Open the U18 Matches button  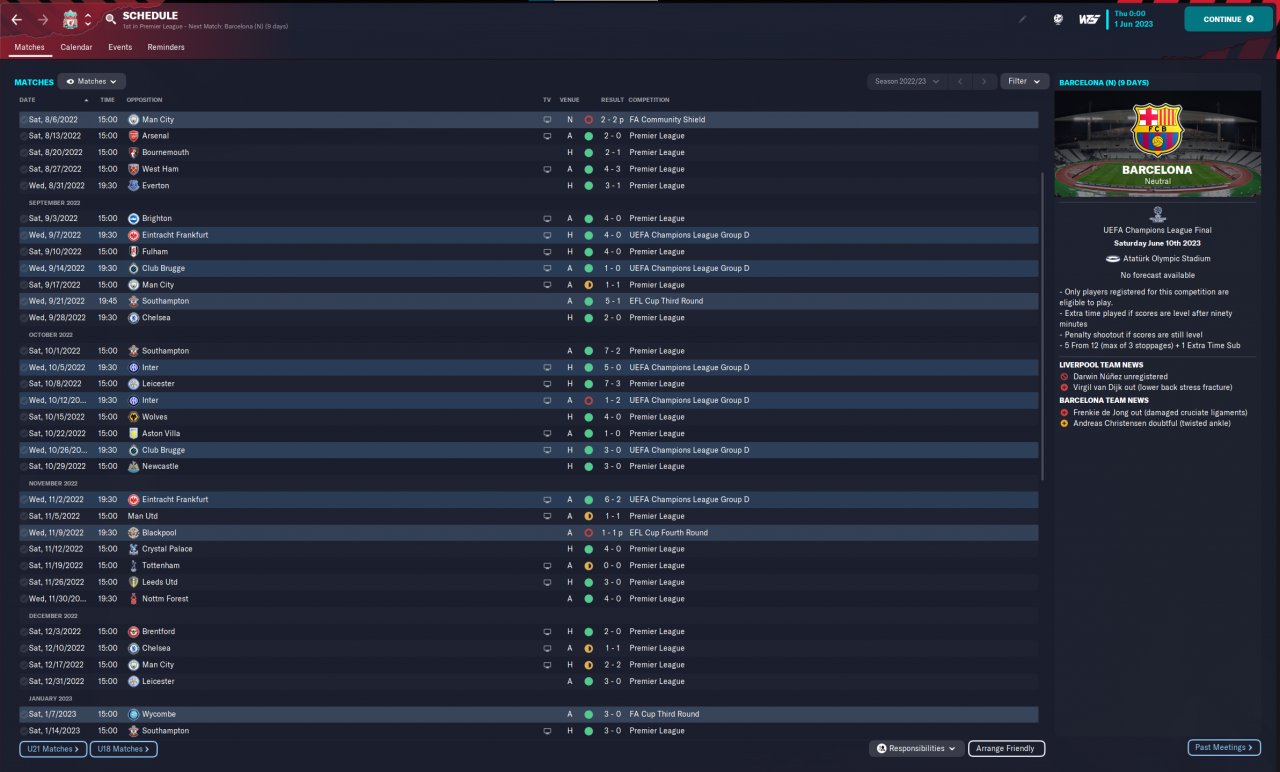123,748
